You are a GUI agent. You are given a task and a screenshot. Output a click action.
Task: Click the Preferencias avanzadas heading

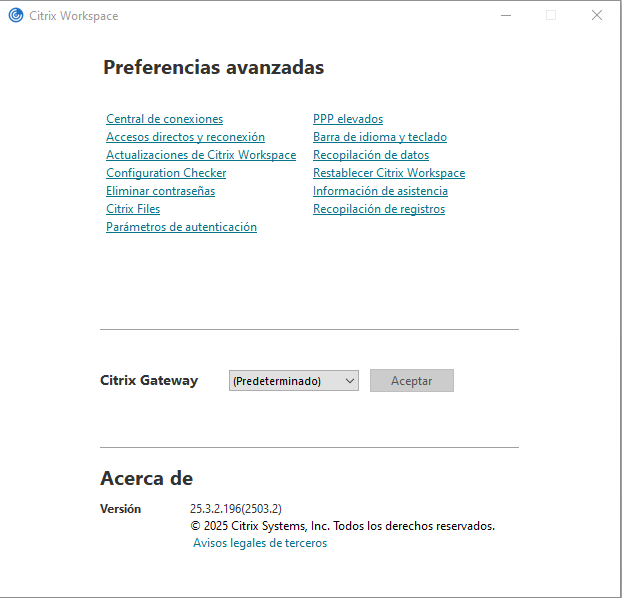pyautogui.click(x=213, y=67)
